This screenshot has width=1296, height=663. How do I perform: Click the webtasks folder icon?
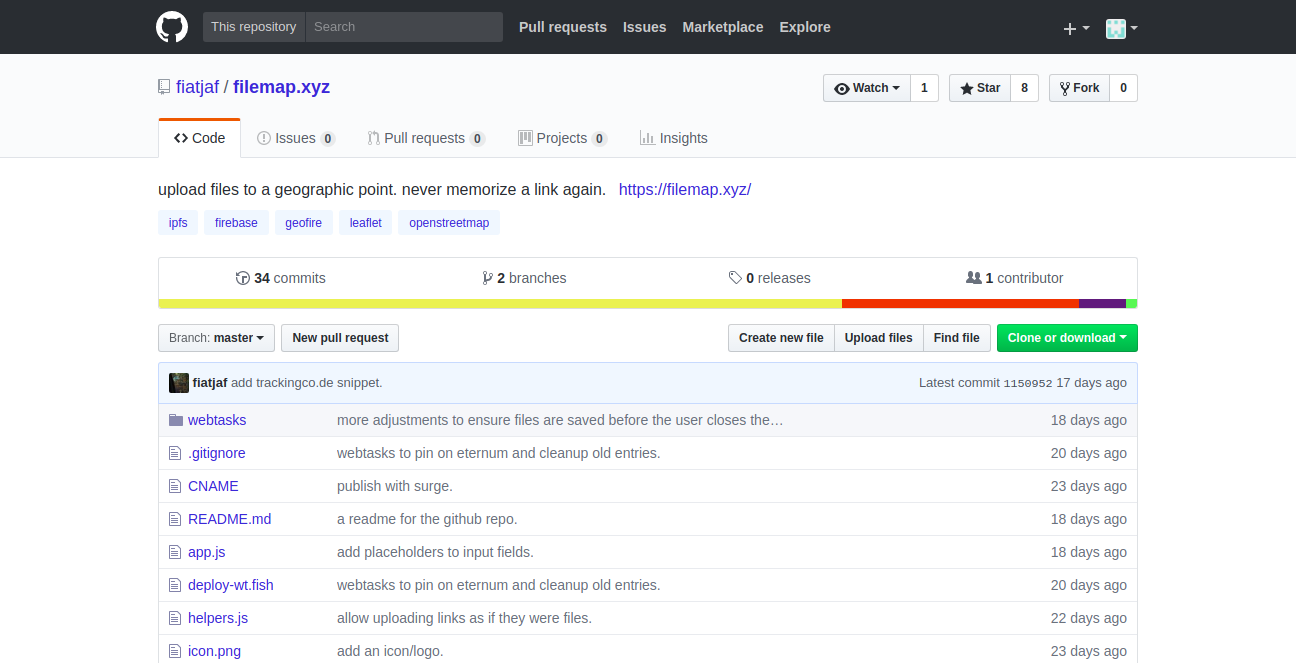[176, 420]
